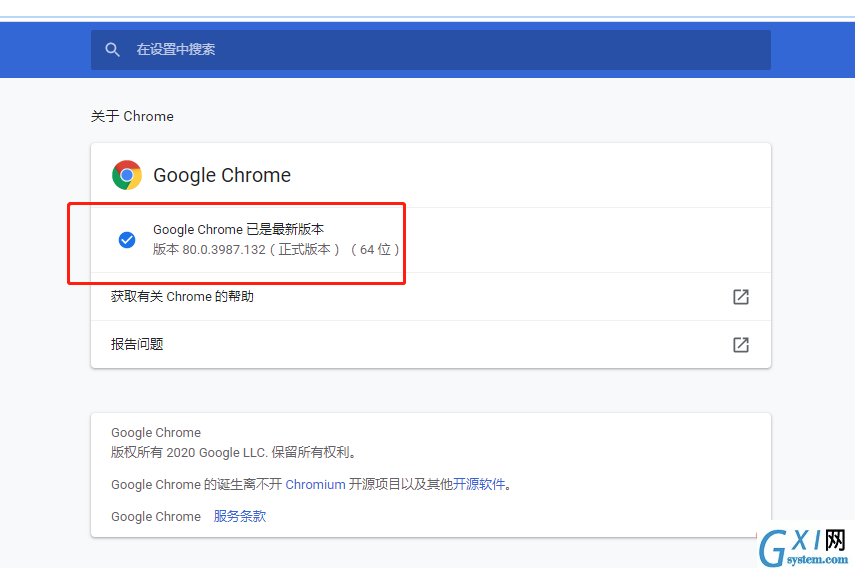Viewport: 855px width, 568px height.
Task: Click the Google Chrome logo icon
Action: pyautogui.click(x=127, y=175)
